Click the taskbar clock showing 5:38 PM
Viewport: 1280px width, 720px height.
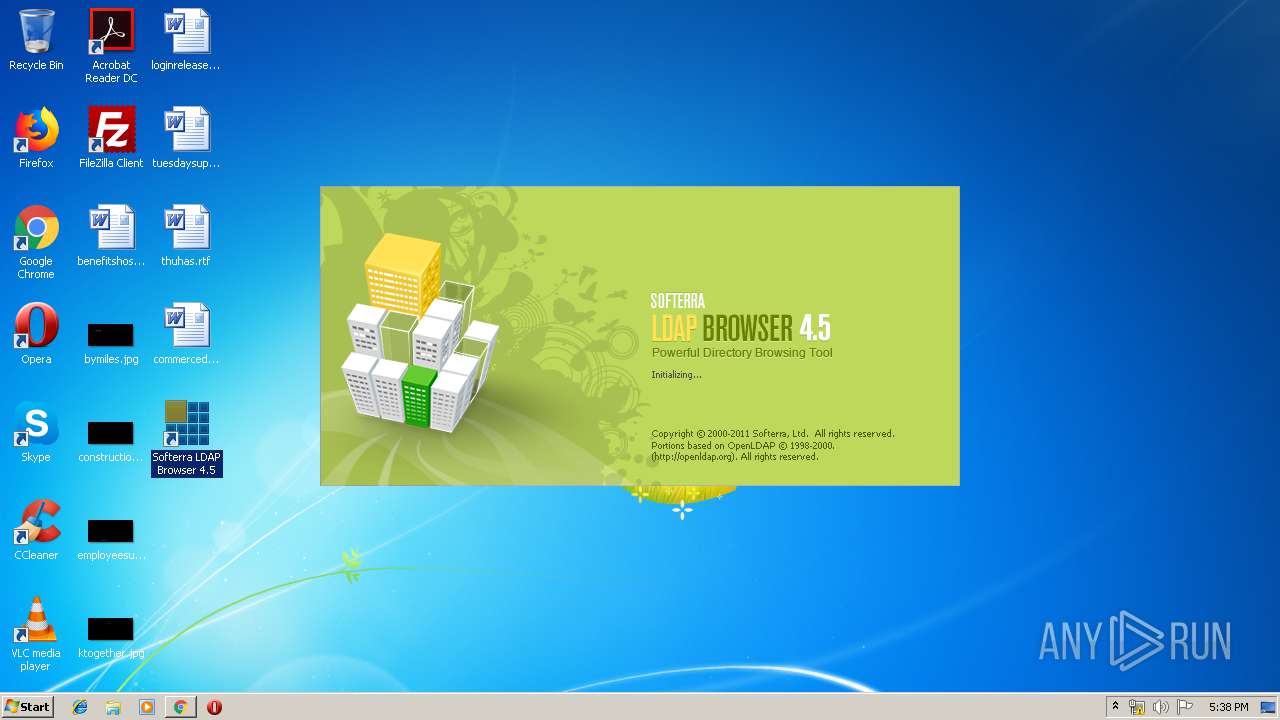tap(1228, 707)
